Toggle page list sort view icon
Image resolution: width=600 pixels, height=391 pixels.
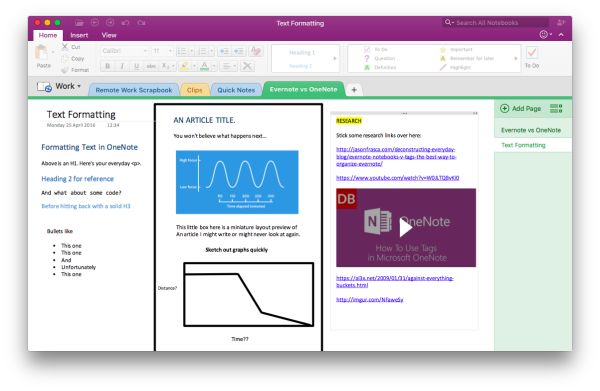556,109
